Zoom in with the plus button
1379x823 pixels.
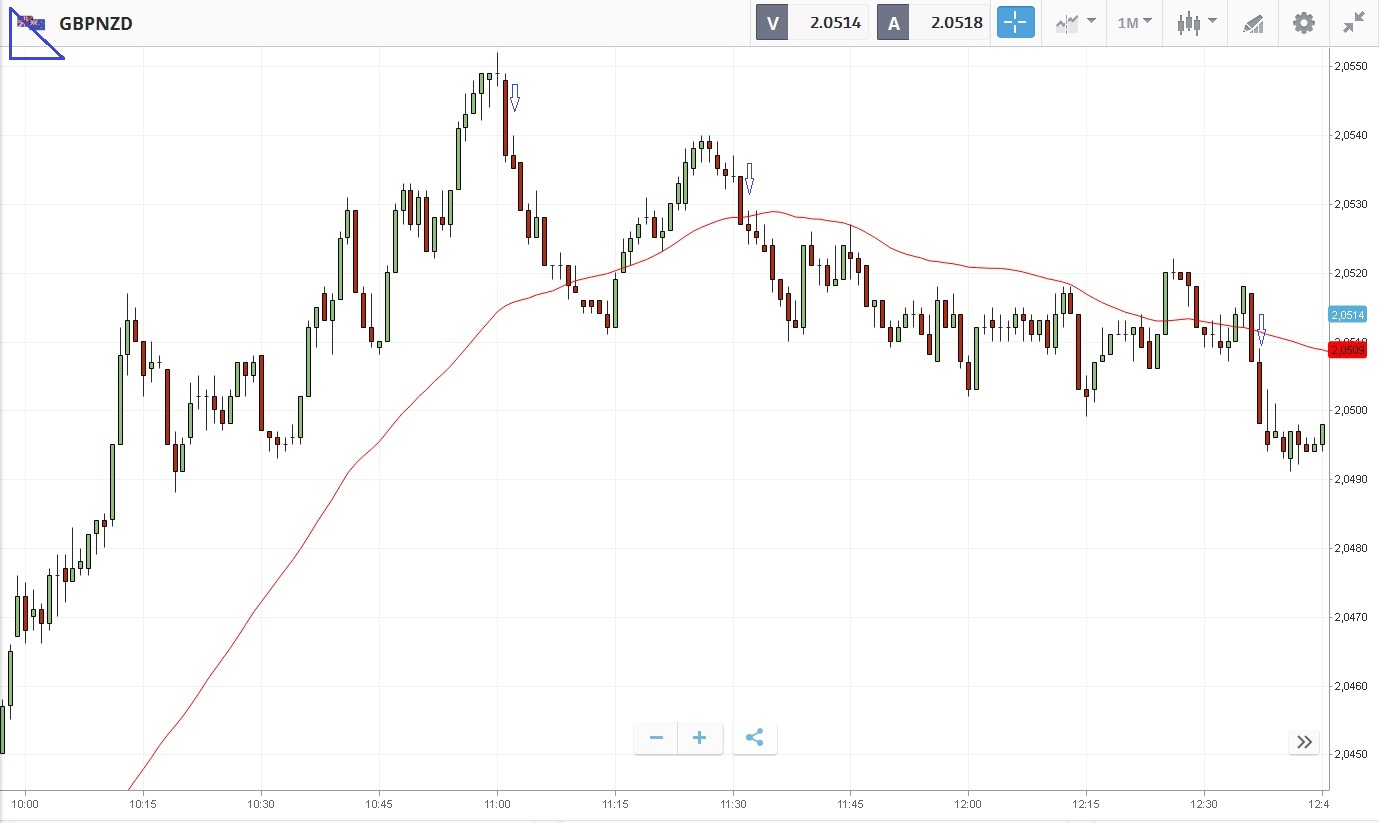tap(700, 738)
